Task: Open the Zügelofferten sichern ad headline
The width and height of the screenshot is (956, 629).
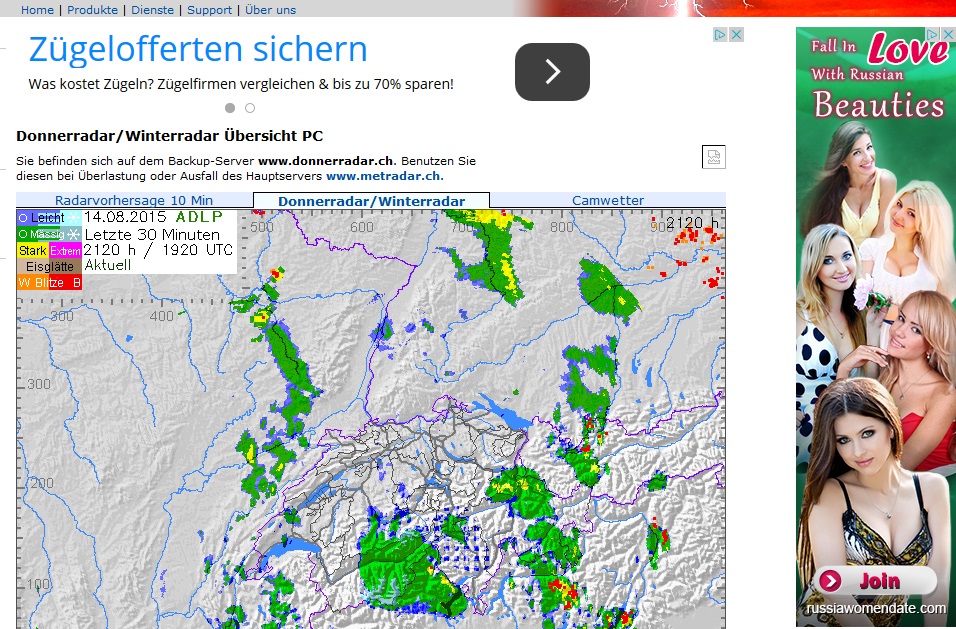Action: [x=198, y=49]
